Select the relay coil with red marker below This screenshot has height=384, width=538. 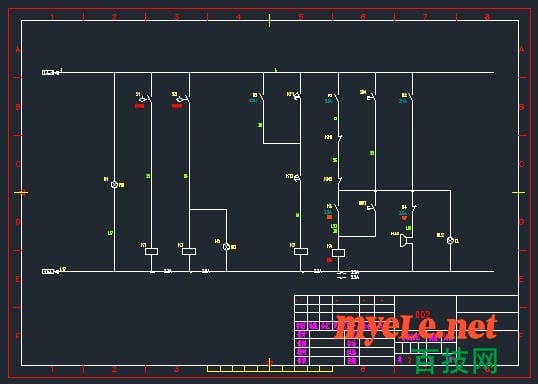coord(338,253)
